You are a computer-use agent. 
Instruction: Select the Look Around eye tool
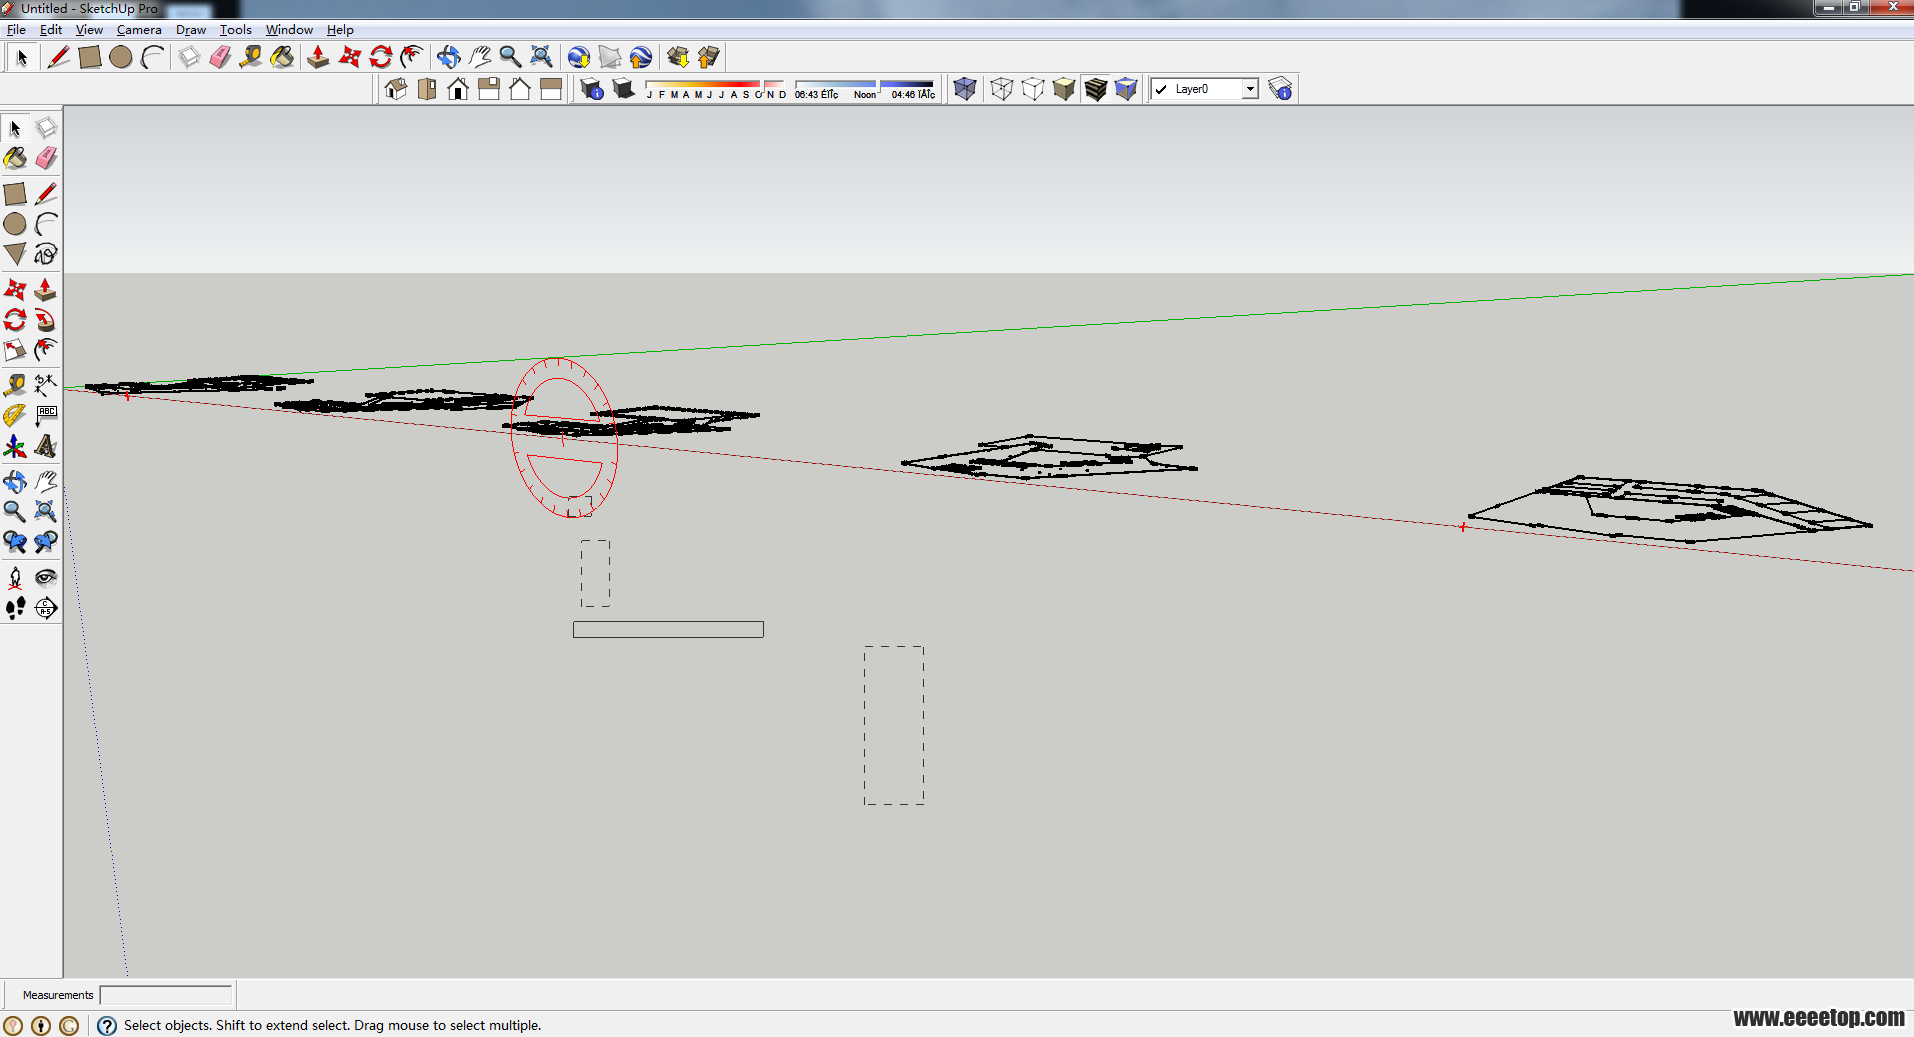click(46, 577)
